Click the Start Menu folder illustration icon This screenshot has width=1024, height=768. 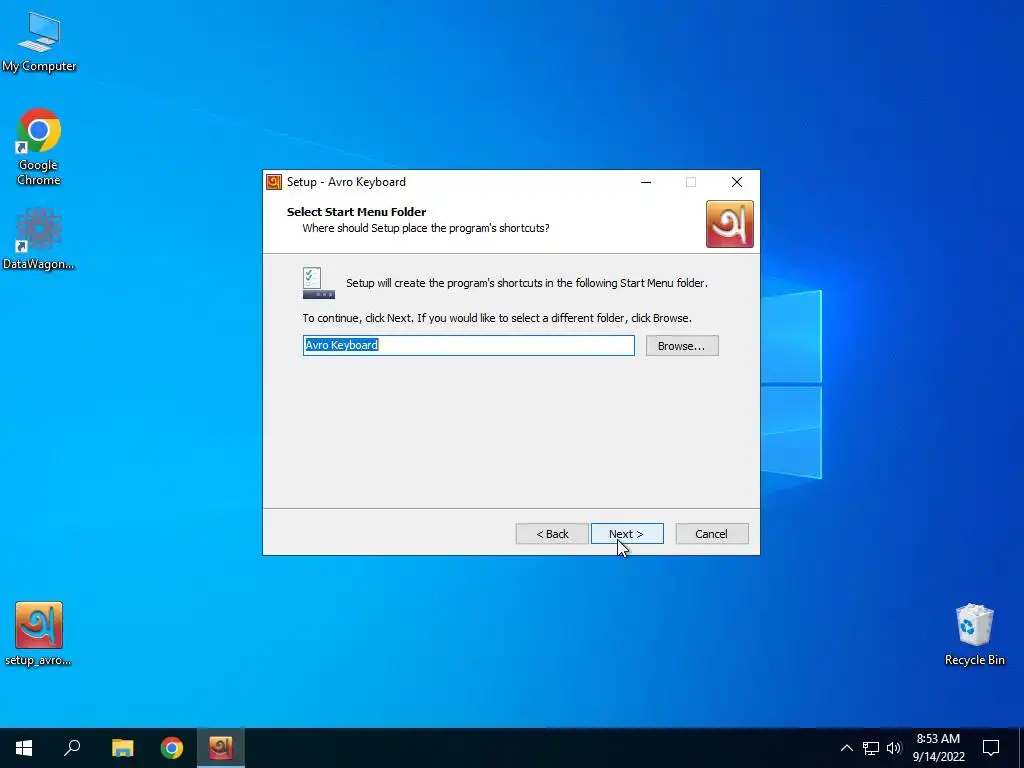(x=319, y=283)
